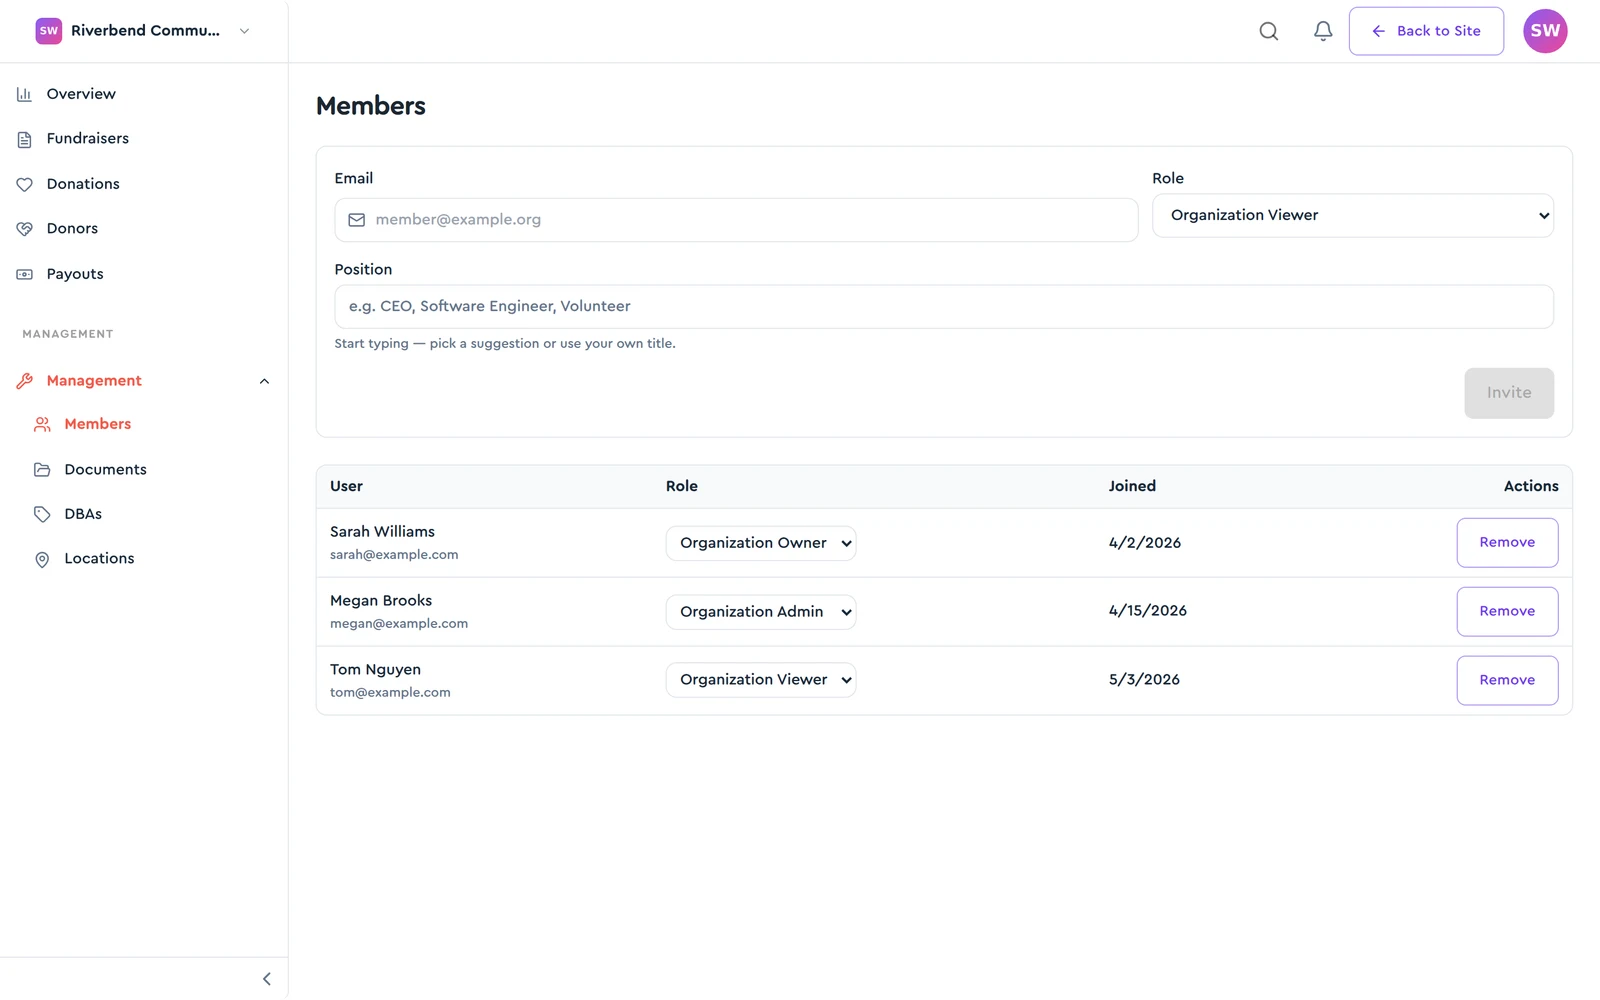Click the Documents folder icon
Viewport: 1600px width, 1000px height.
click(x=42, y=469)
